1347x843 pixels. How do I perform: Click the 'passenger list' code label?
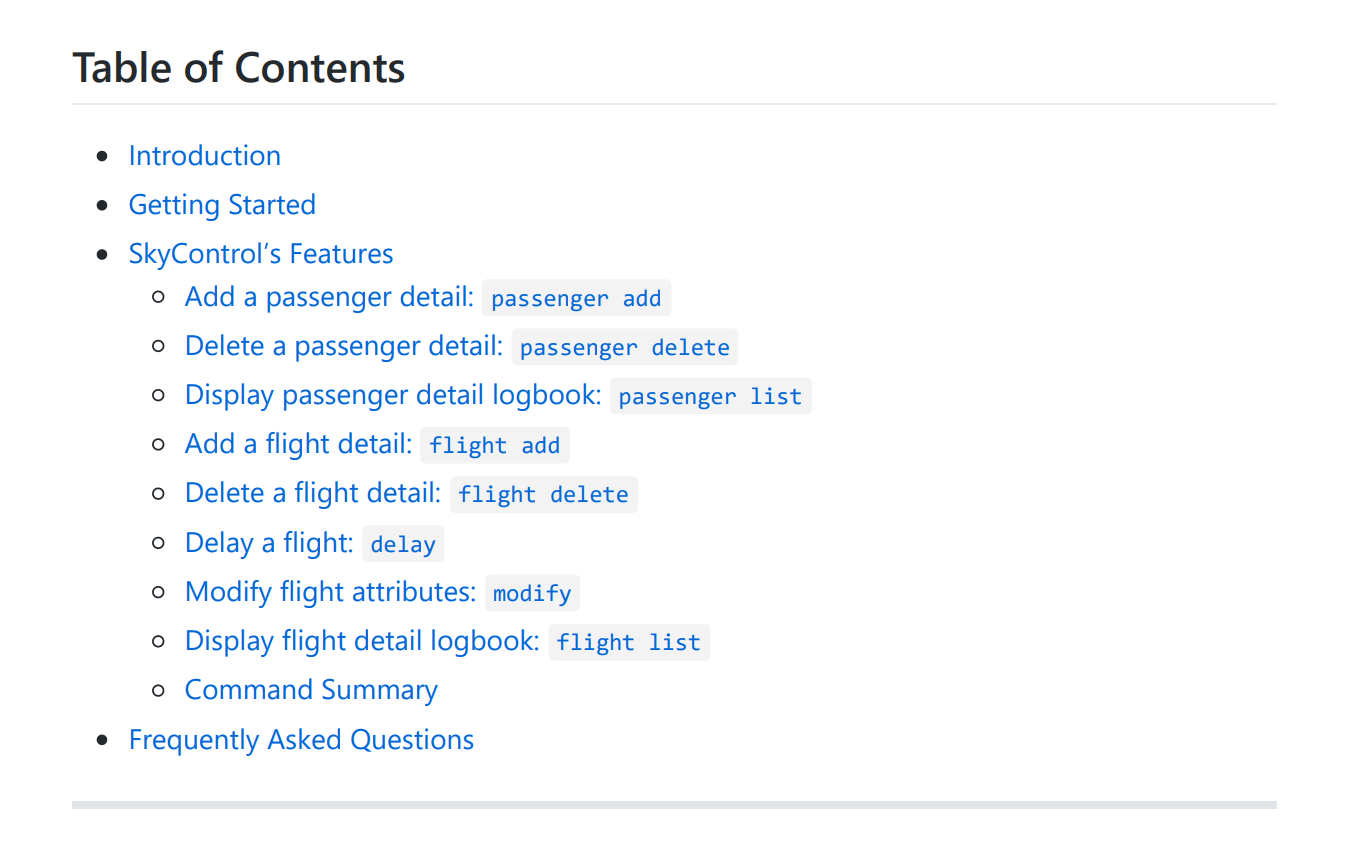(x=710, y=397)
